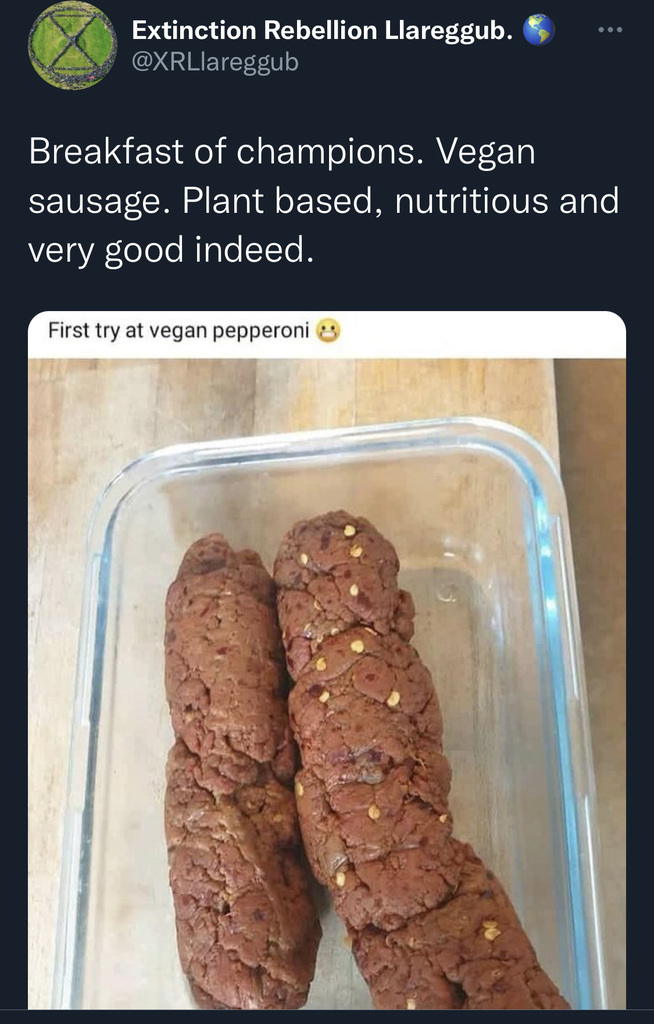The height and width of the screenshot is (1024, 654).
Task: Visit the @XRLlareggub handle link
Action: point(215,62)
